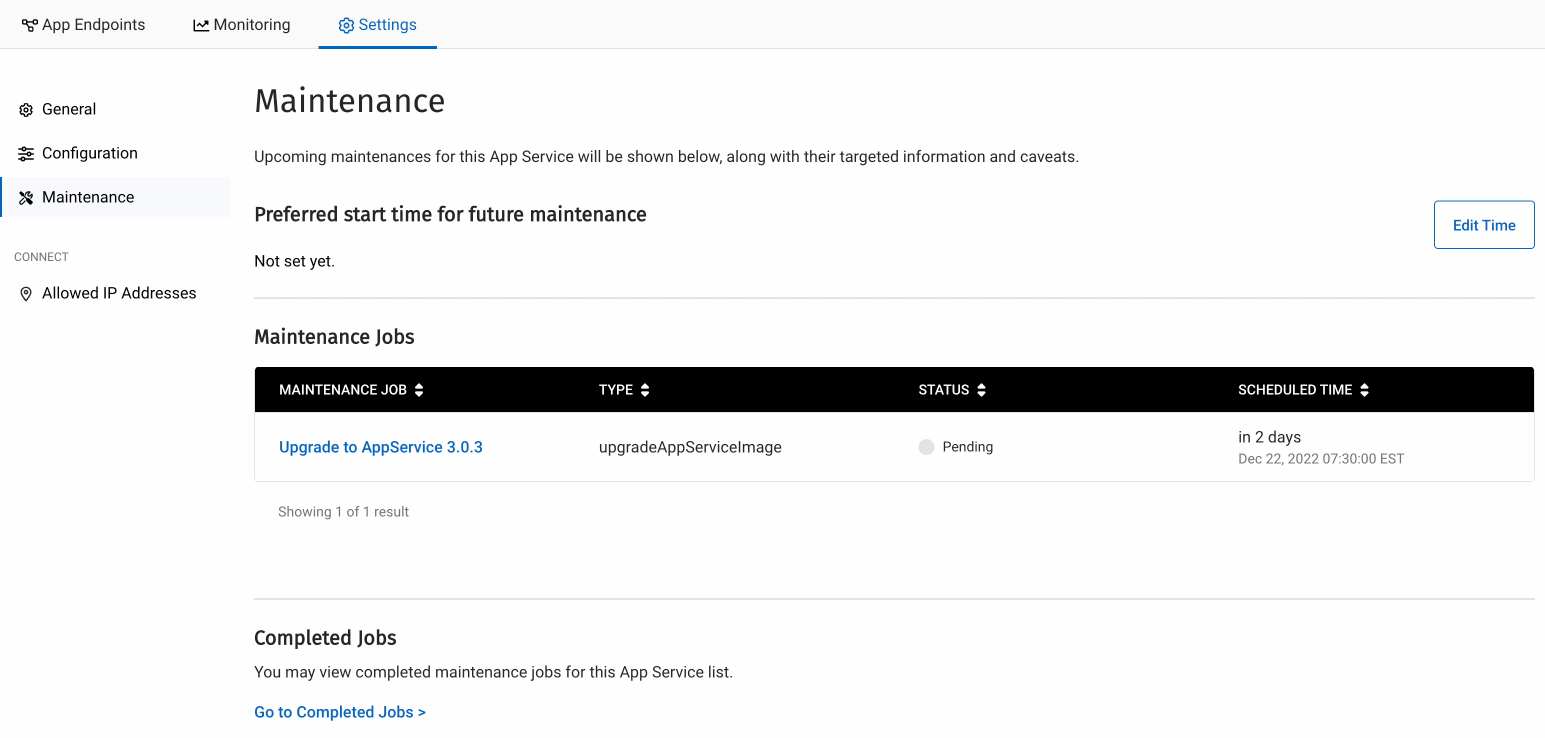Viewport: 1545px width, 738px height.
Task: Click the 'in 2 days' scheduled time
Action: tap(1269, 437)
